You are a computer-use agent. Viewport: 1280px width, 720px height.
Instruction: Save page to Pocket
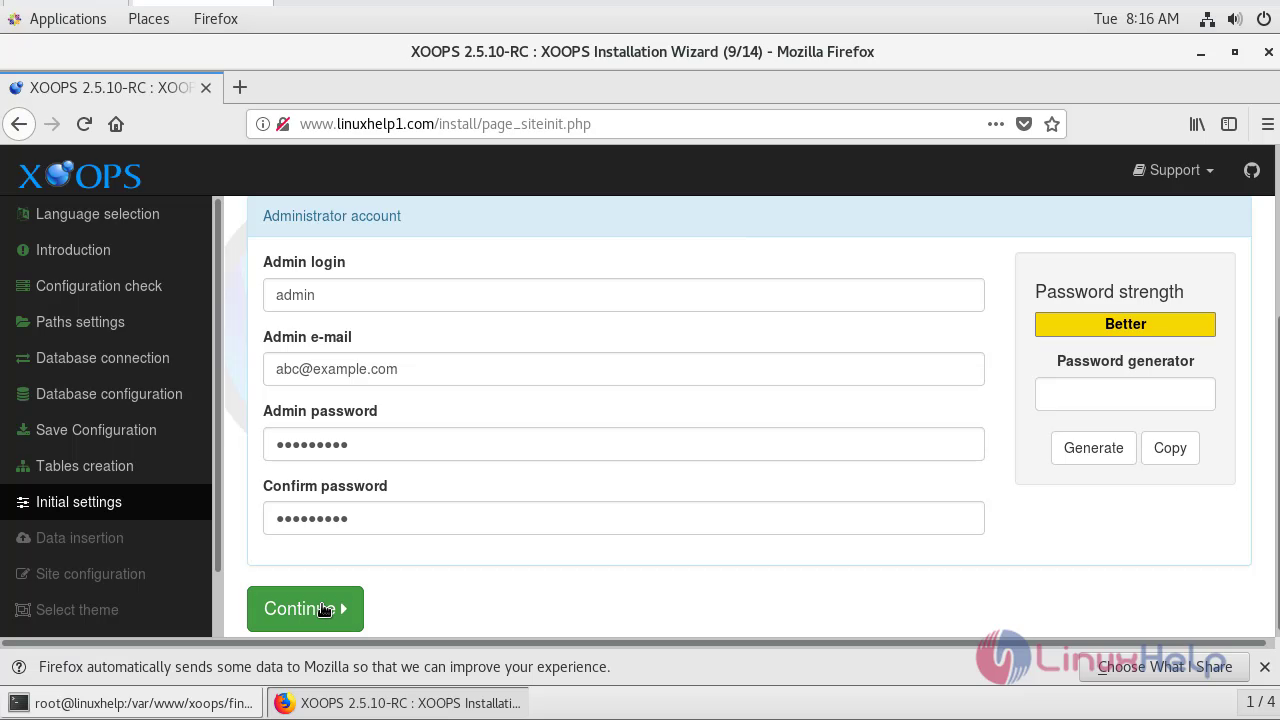click(1023, 124)
